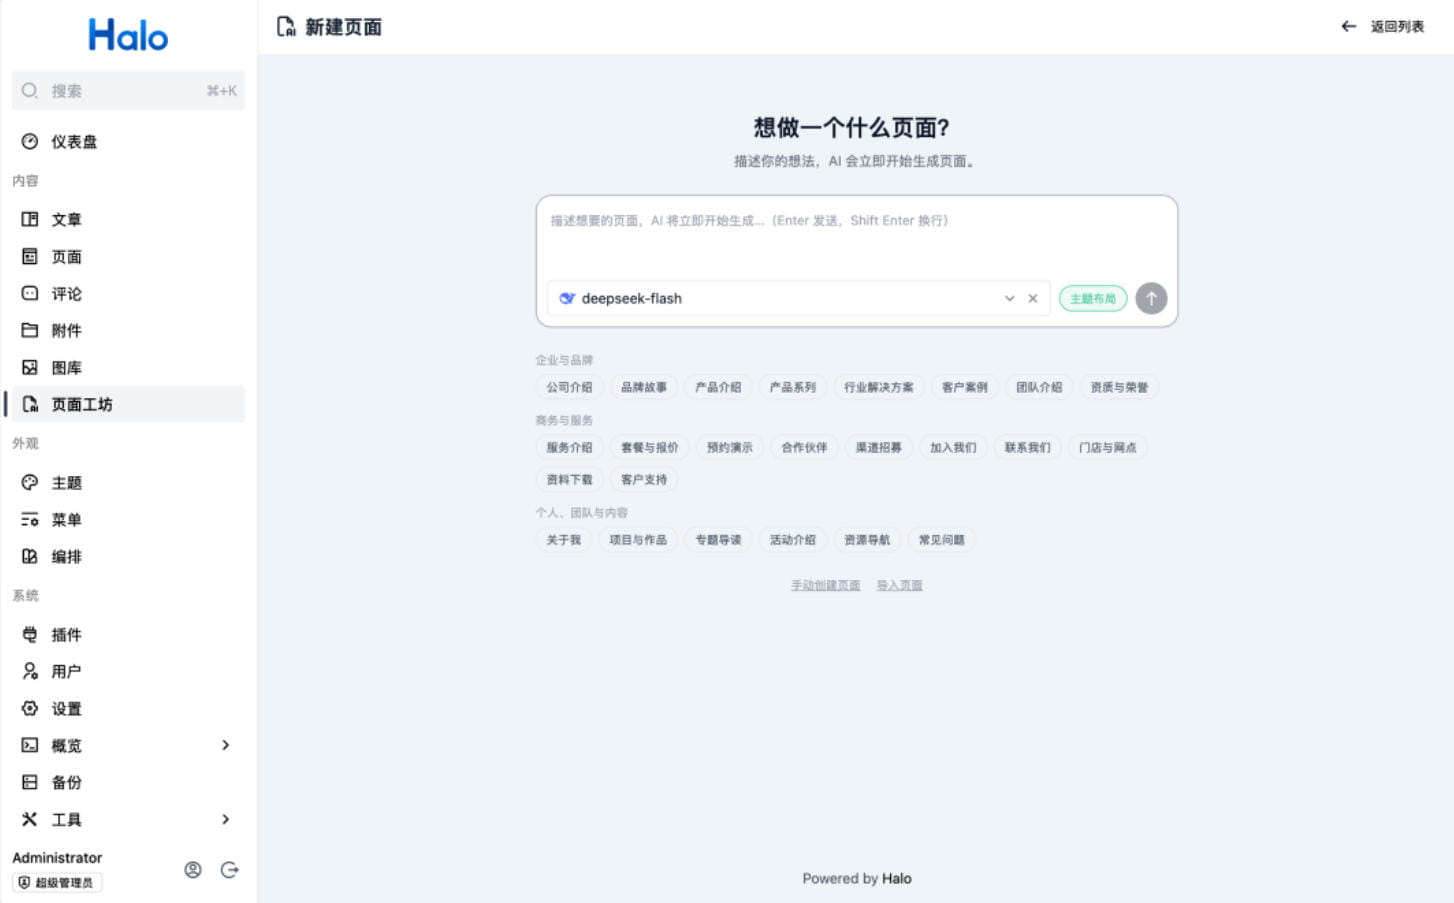Choose the 品牌故事 template chip

(x=644, y=388)
